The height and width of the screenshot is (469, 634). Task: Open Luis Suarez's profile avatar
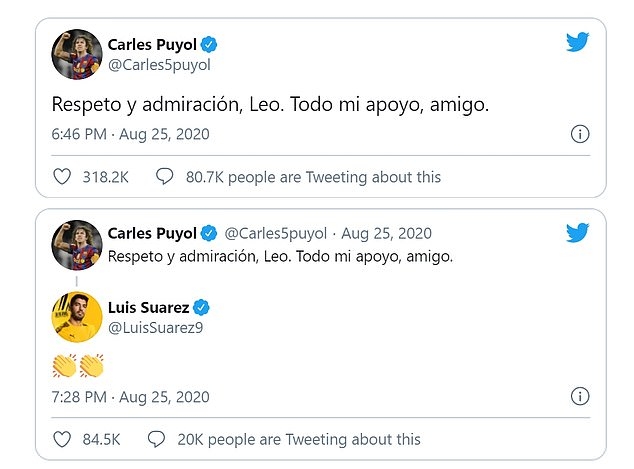click(x=76, y=316)
